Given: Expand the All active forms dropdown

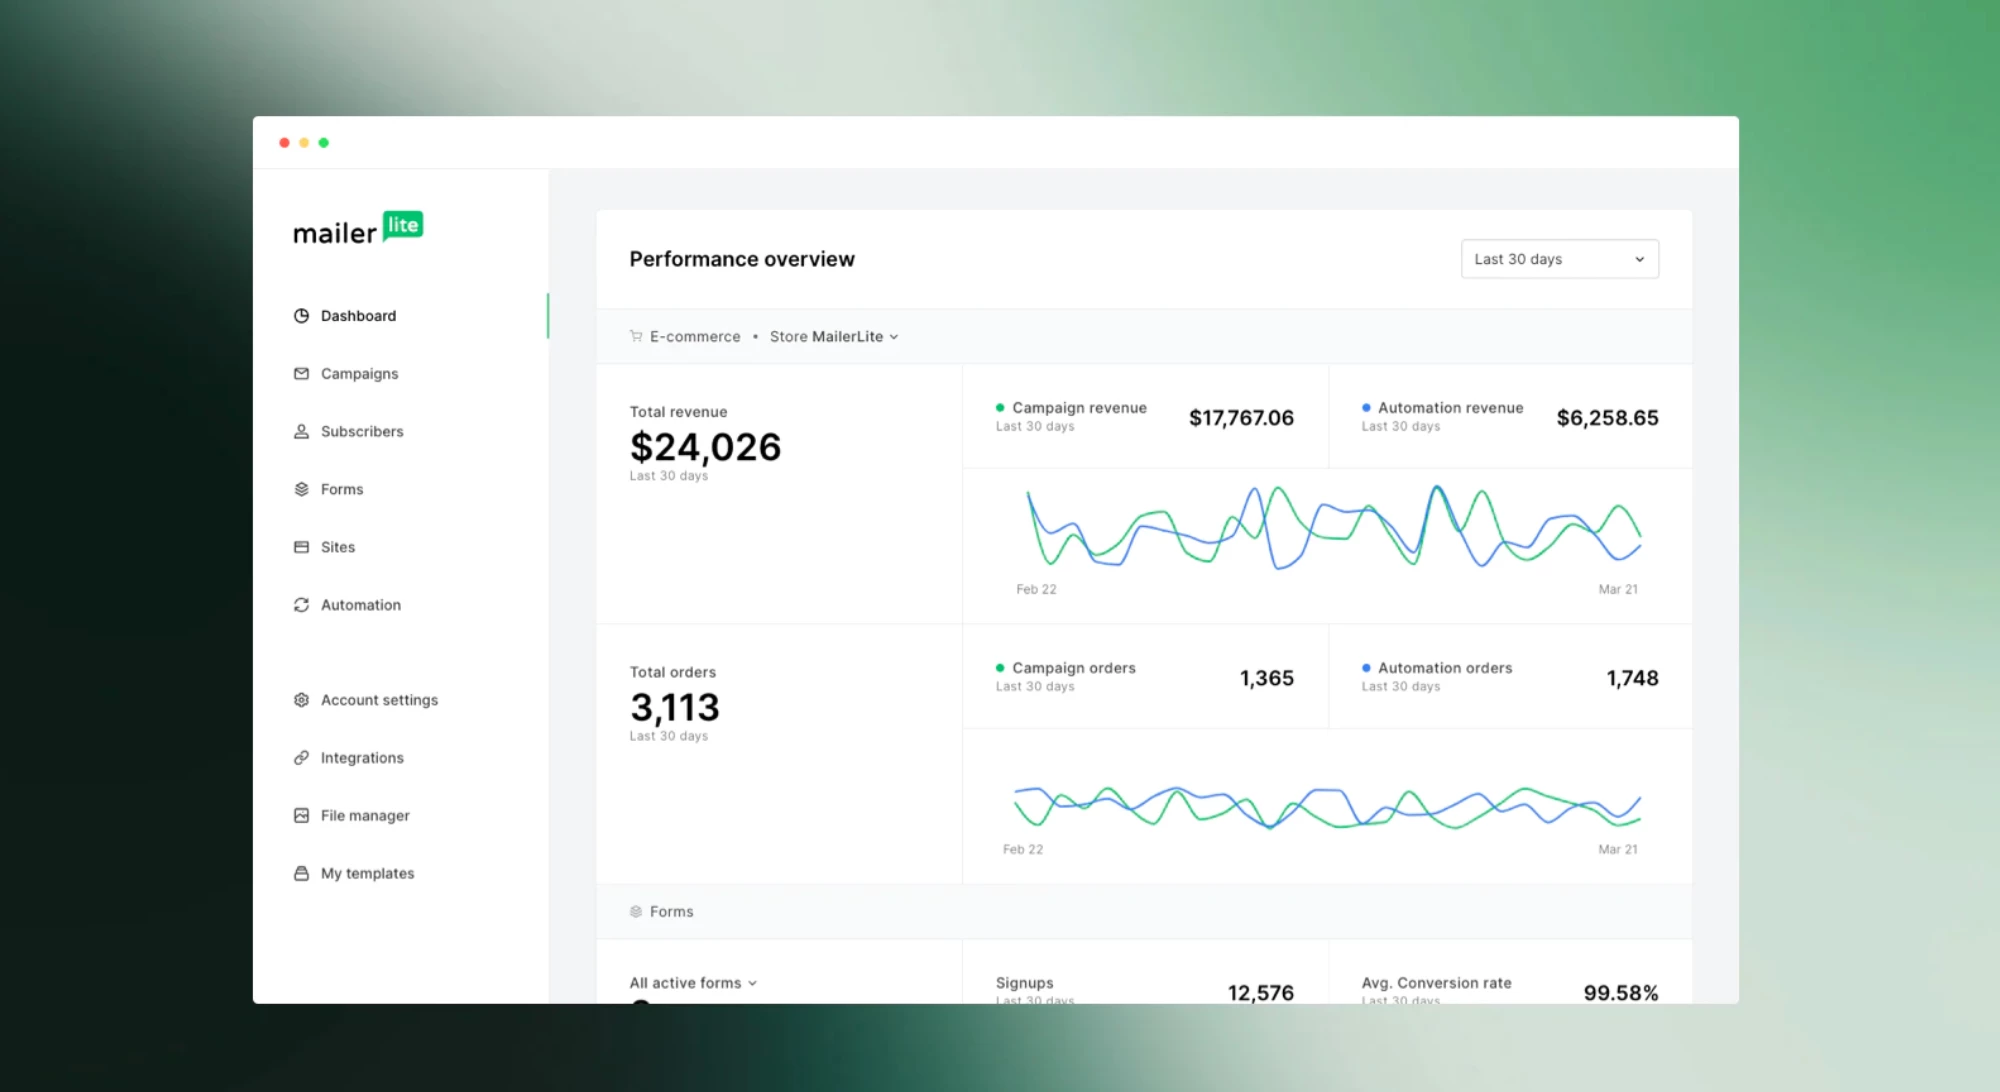Looking at the screenshot, I should 693,983.
